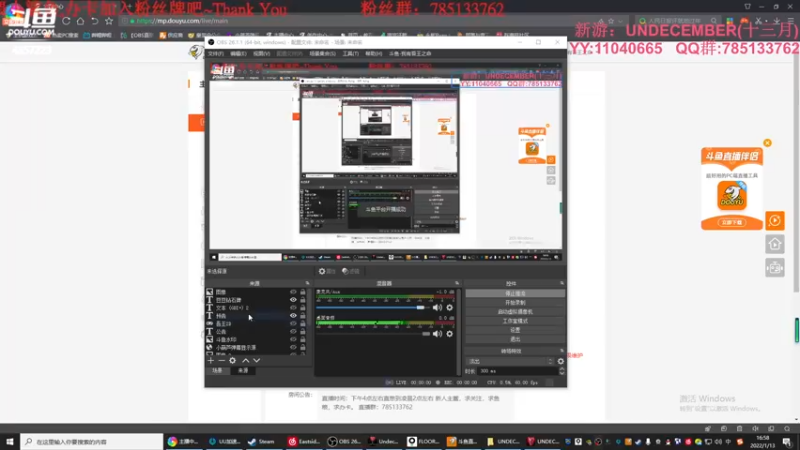Click the Start Virtual Camera button
The image size is (800, 450).
[x=515, y=312]
